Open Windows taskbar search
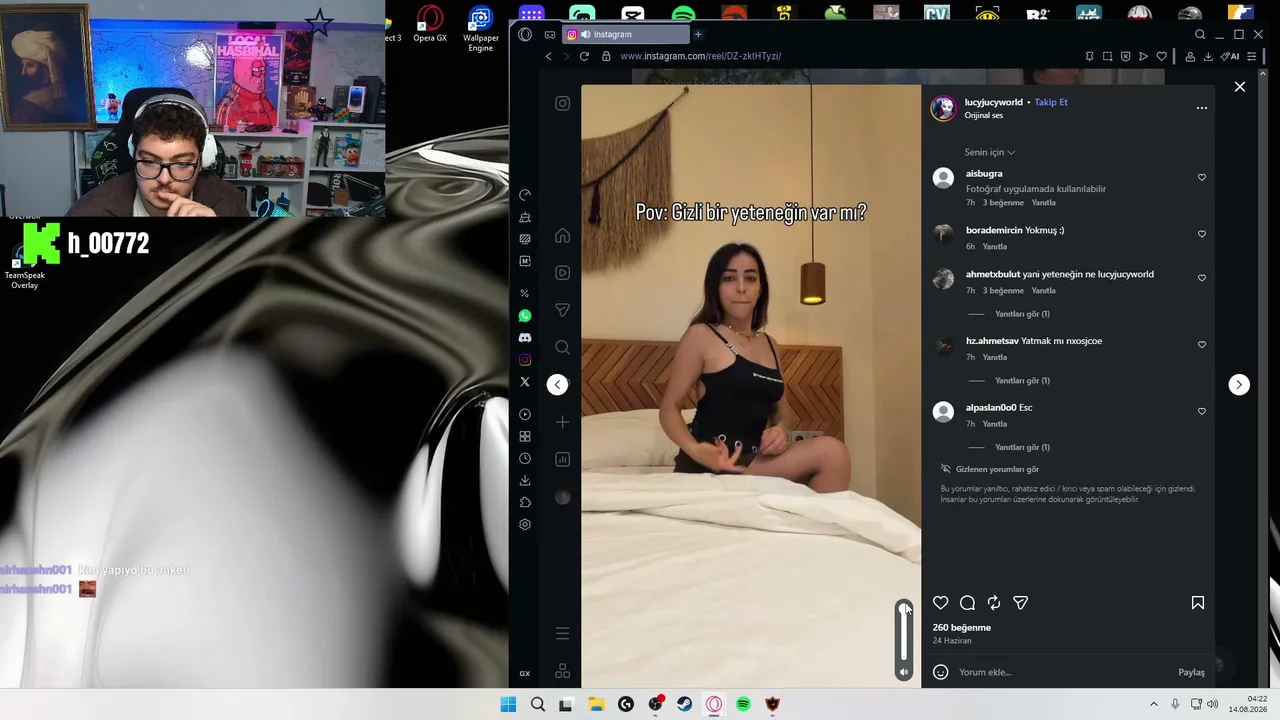The width and height of the screenshot is (1280, 720). point(538,704)
